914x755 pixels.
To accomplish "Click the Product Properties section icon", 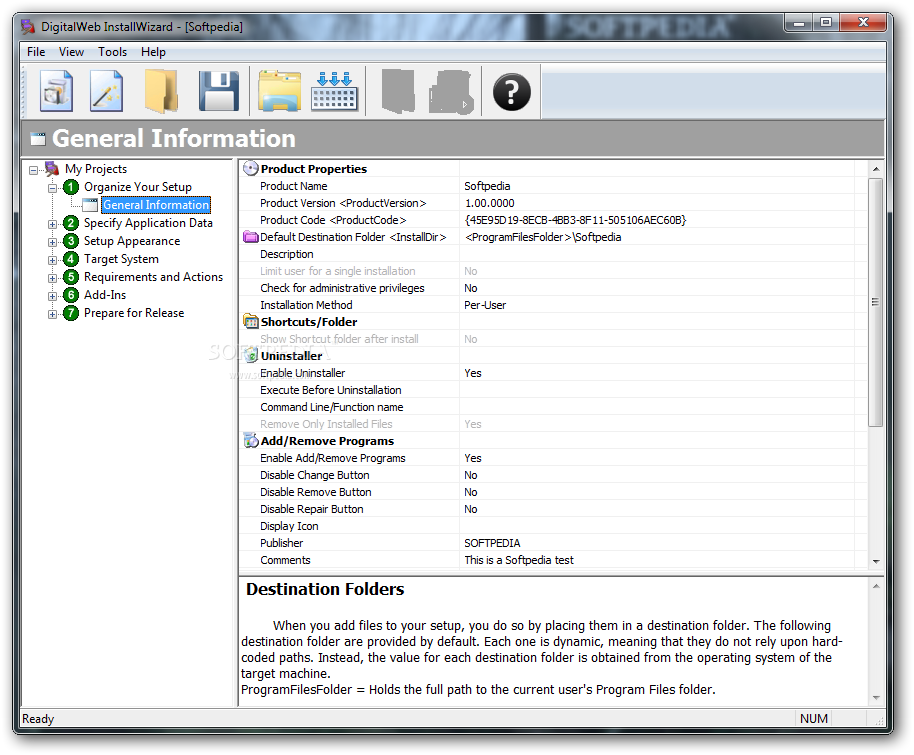I will [251, 168].
